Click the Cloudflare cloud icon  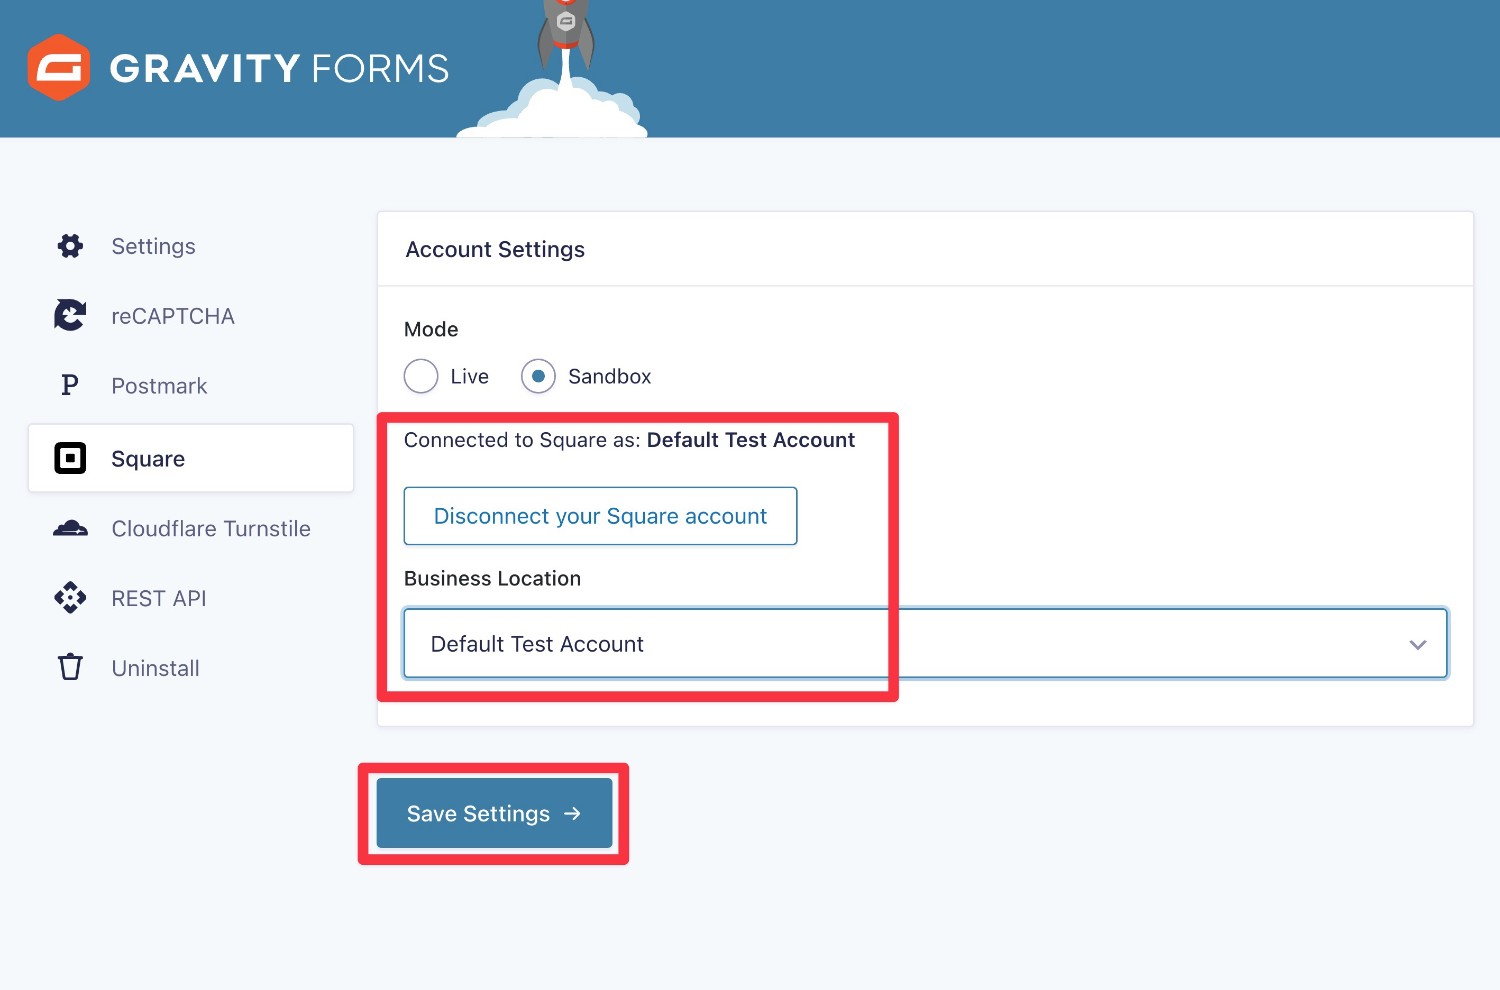pos(70,528)
